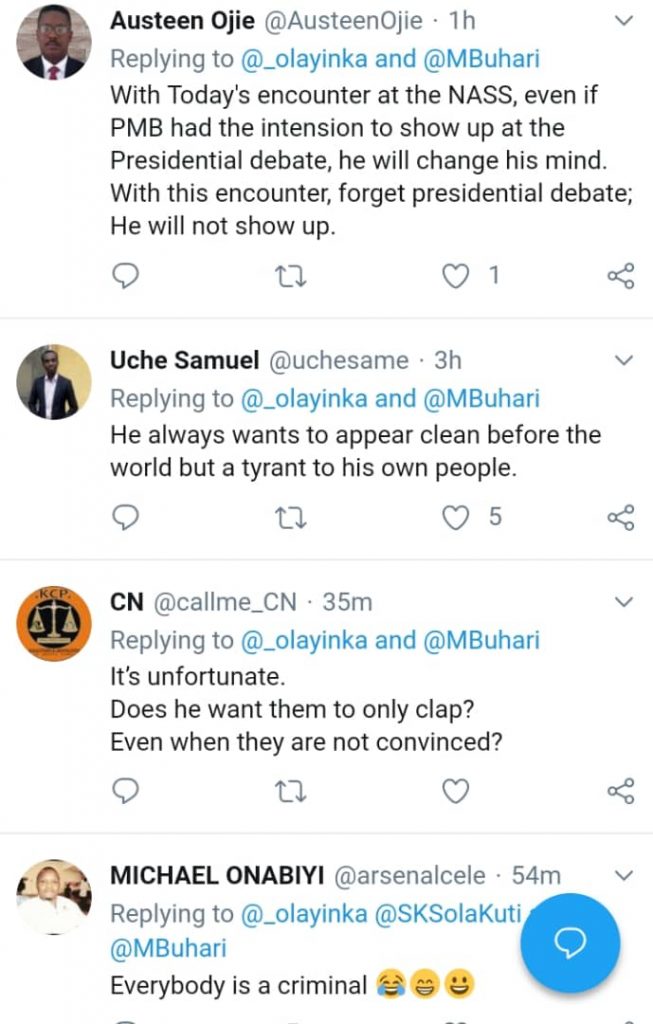Share Austeen Ojie's tweet
Image resolution: width=653 pixels, height=1024 pixels.
coord(621,275)
